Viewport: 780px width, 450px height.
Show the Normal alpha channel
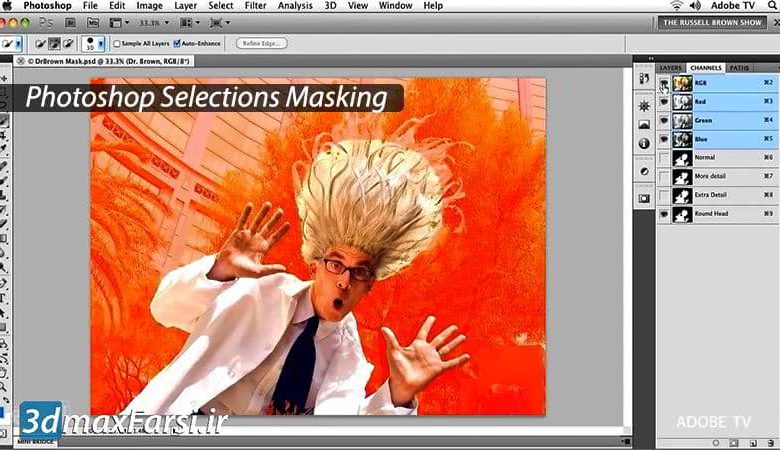(664, 158)
